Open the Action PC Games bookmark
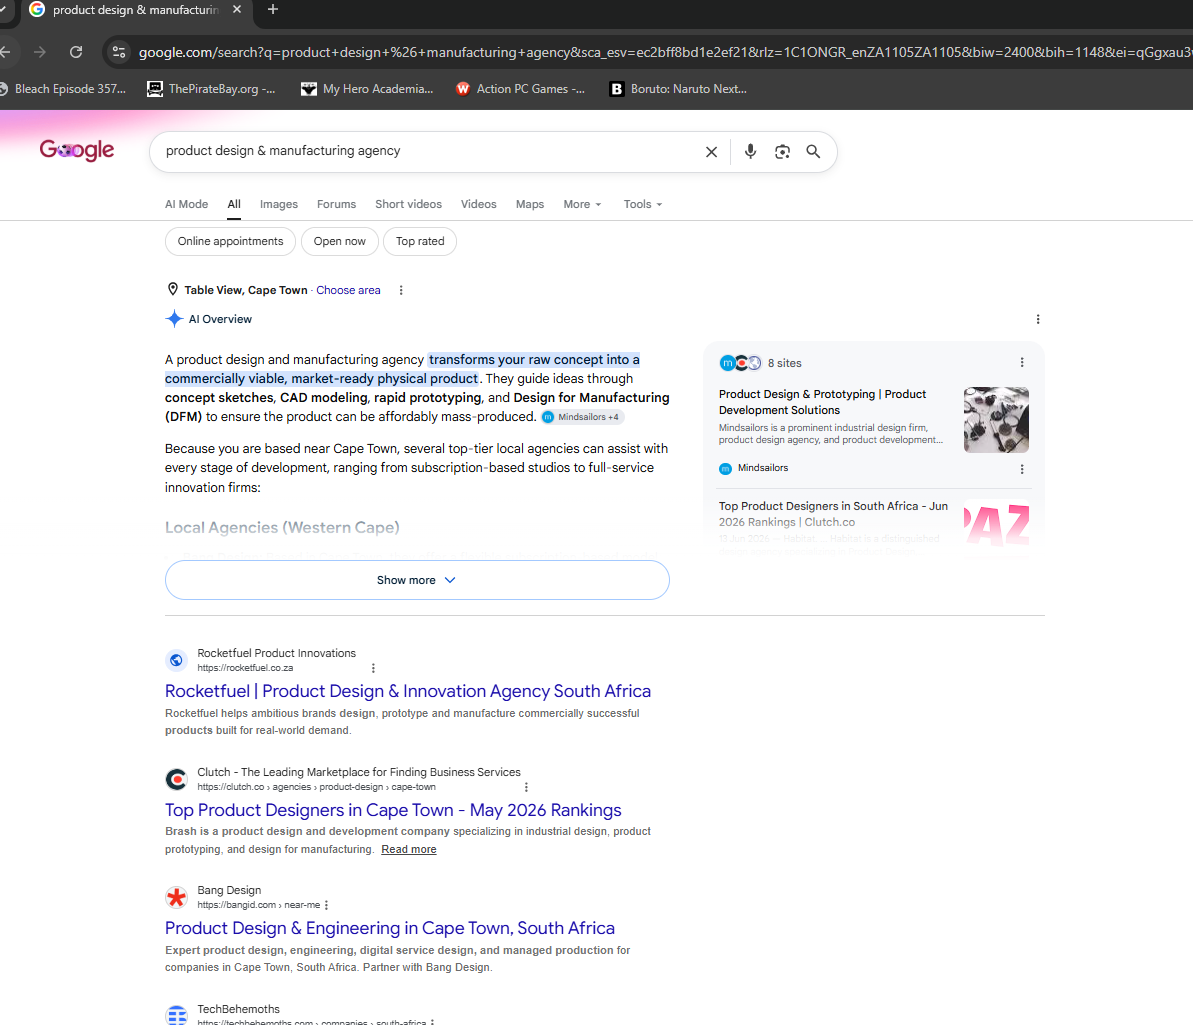Screen dimensions: 1193x1025 click(x=520, y=89)
